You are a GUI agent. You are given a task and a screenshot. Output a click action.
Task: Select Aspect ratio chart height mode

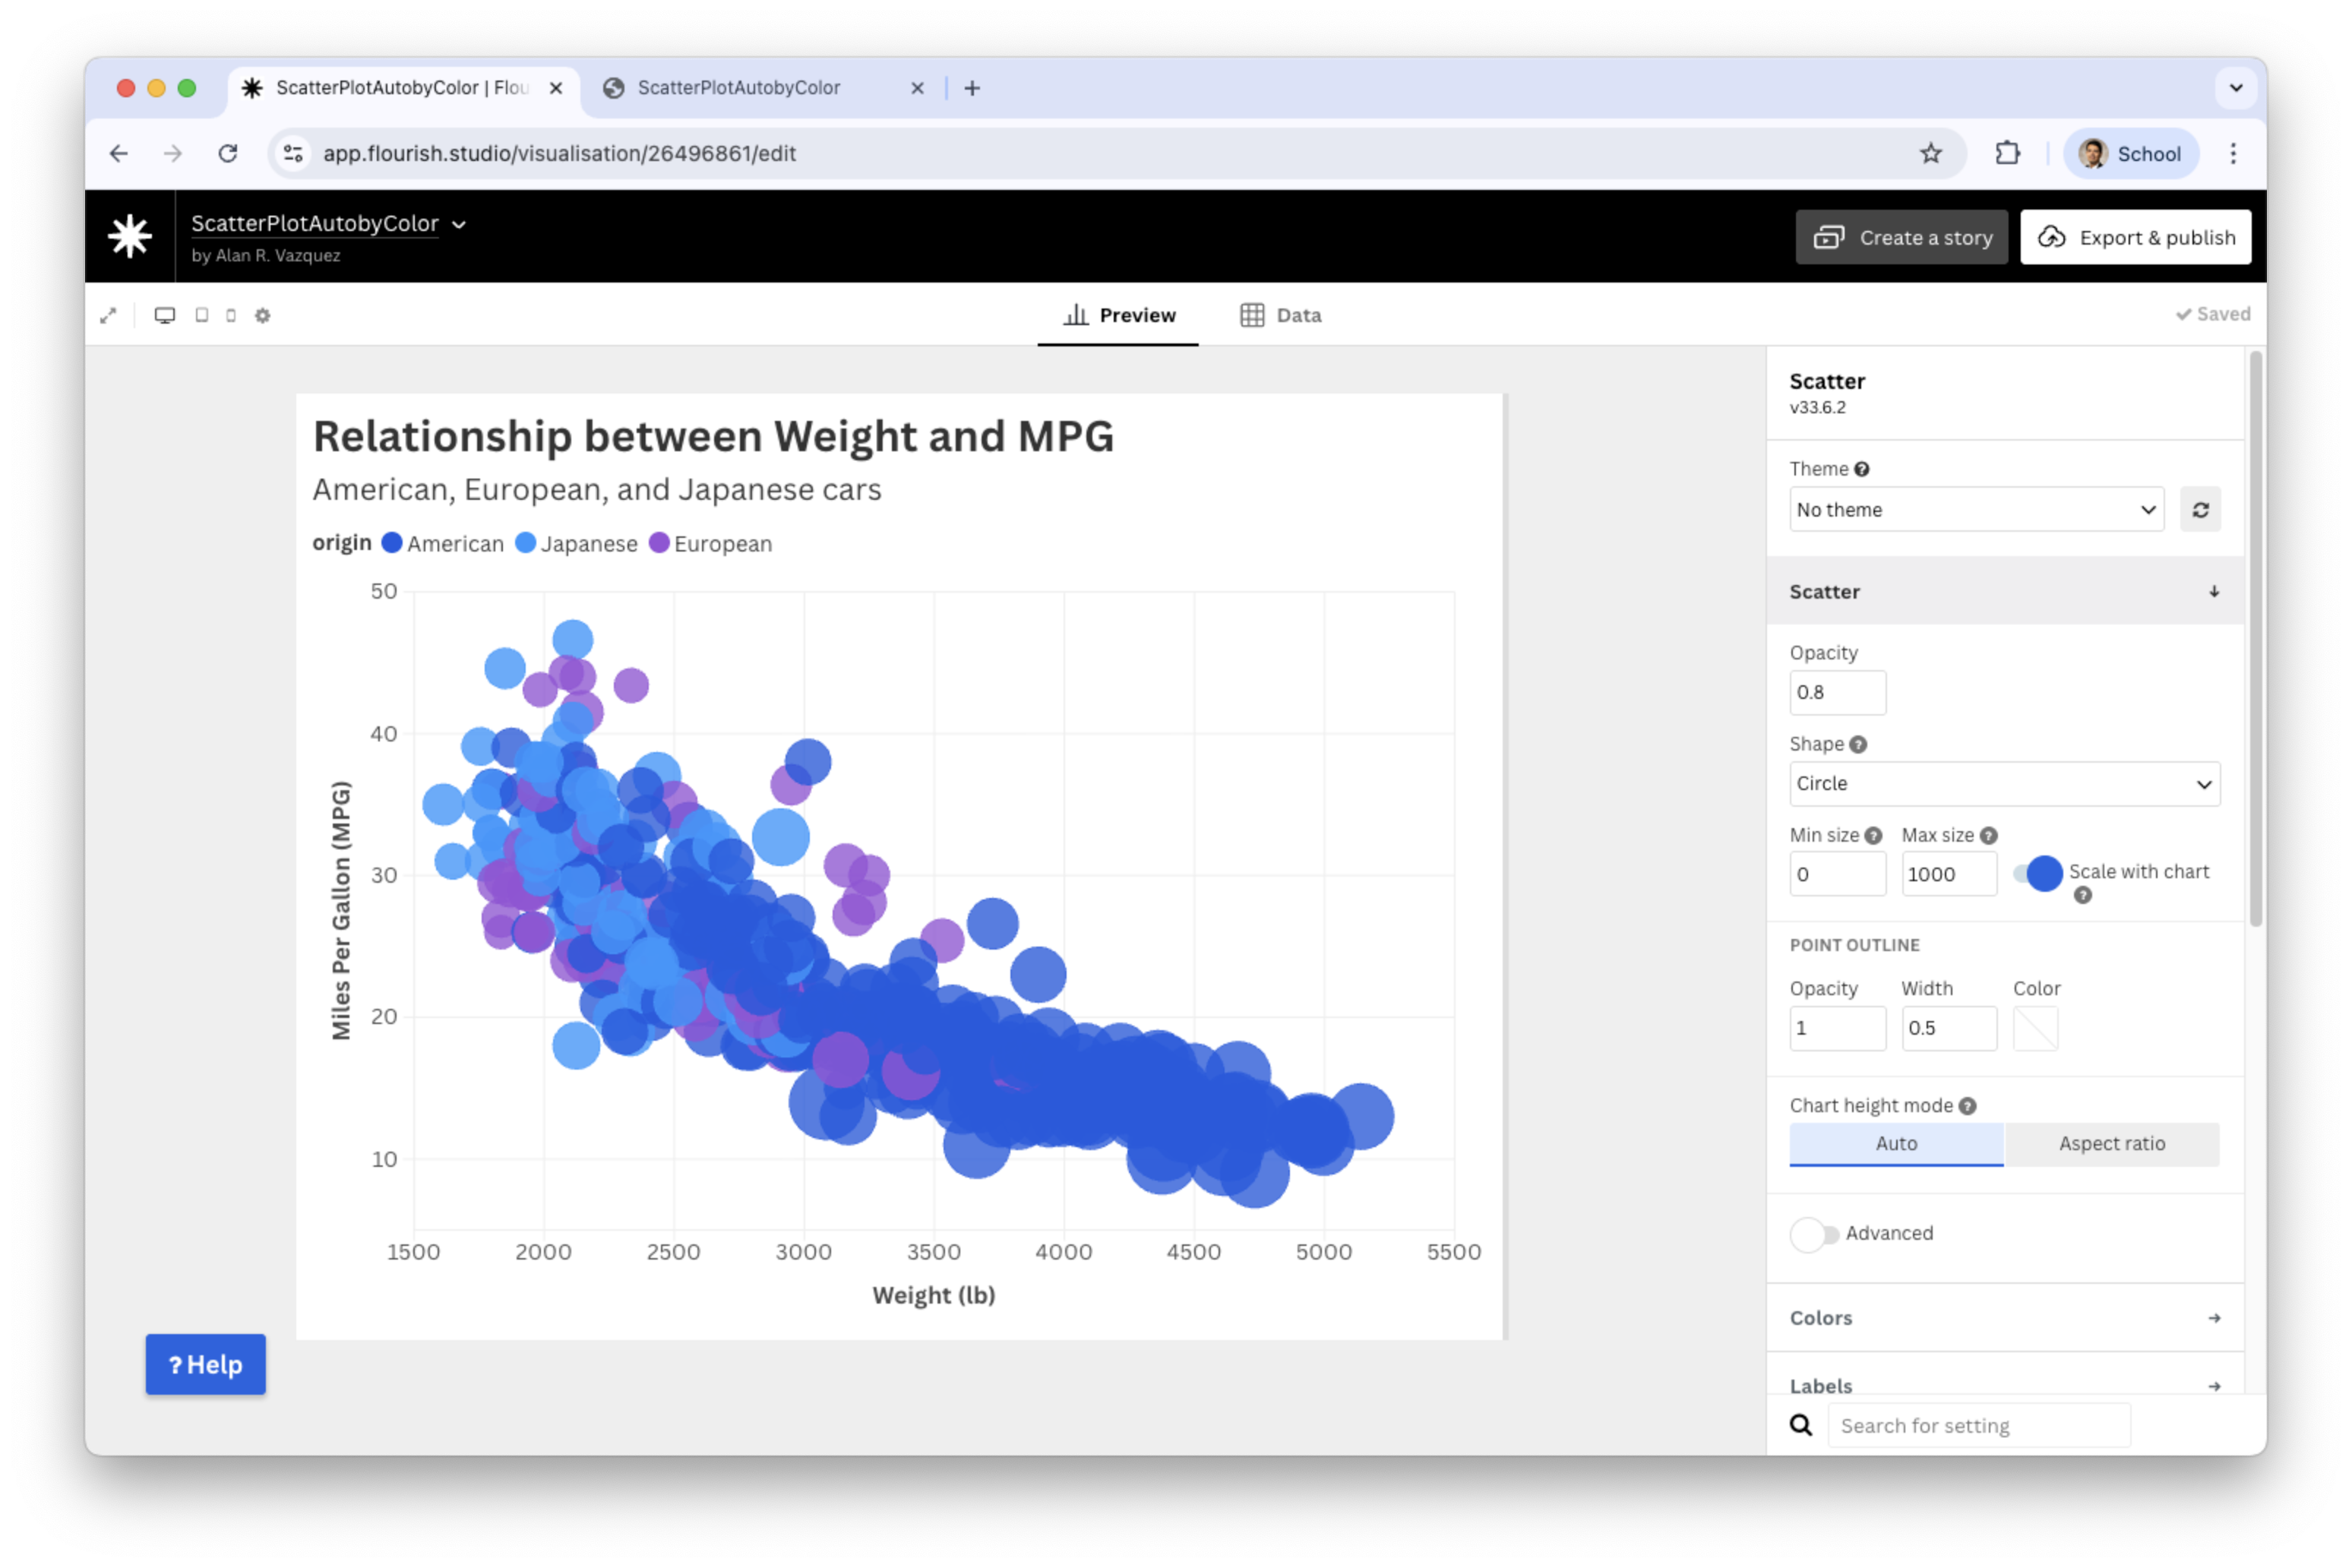(x=2111, y=1144)
